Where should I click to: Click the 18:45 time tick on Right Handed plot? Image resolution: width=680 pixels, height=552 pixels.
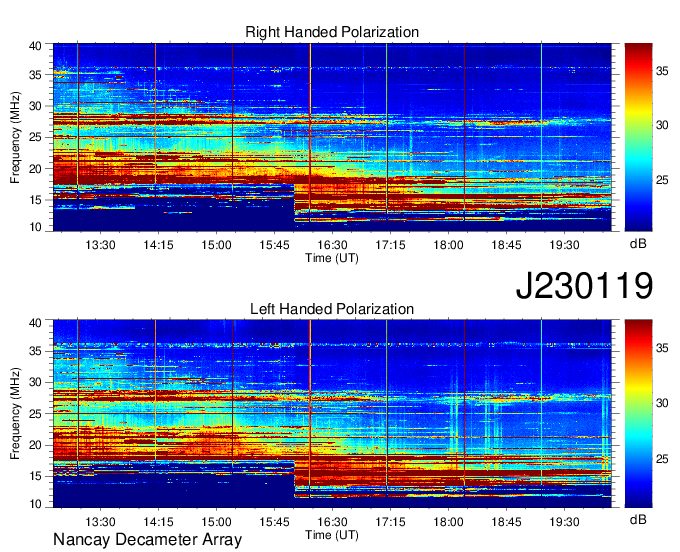tap(507, 245)
